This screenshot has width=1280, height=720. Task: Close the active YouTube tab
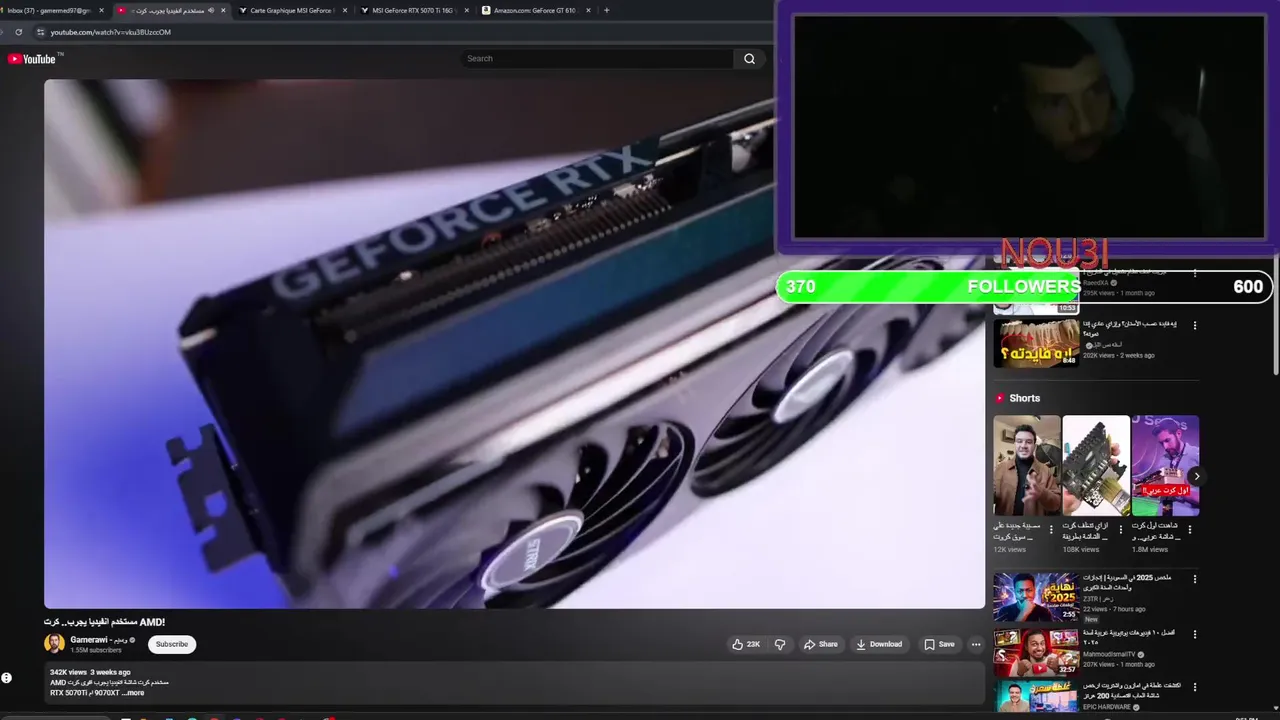tap(223, 10)
